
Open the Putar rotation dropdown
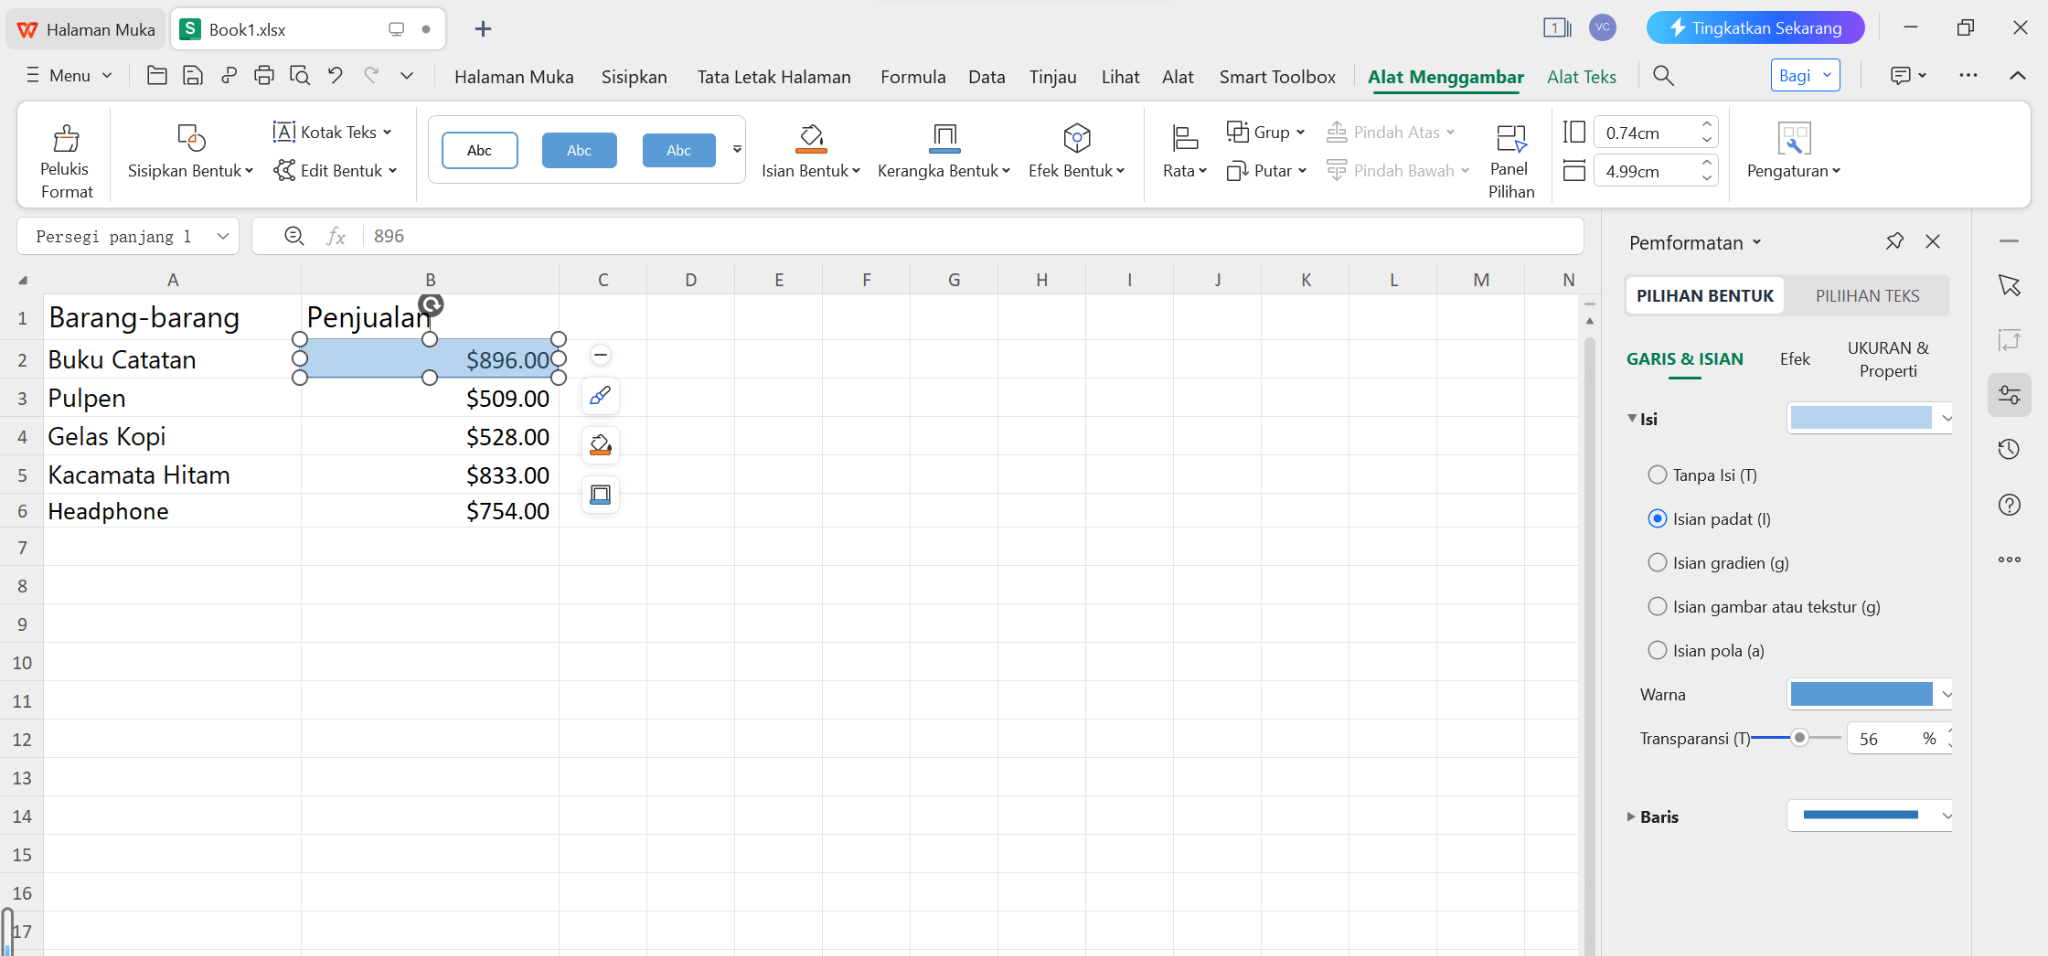tap(1267, 170)
